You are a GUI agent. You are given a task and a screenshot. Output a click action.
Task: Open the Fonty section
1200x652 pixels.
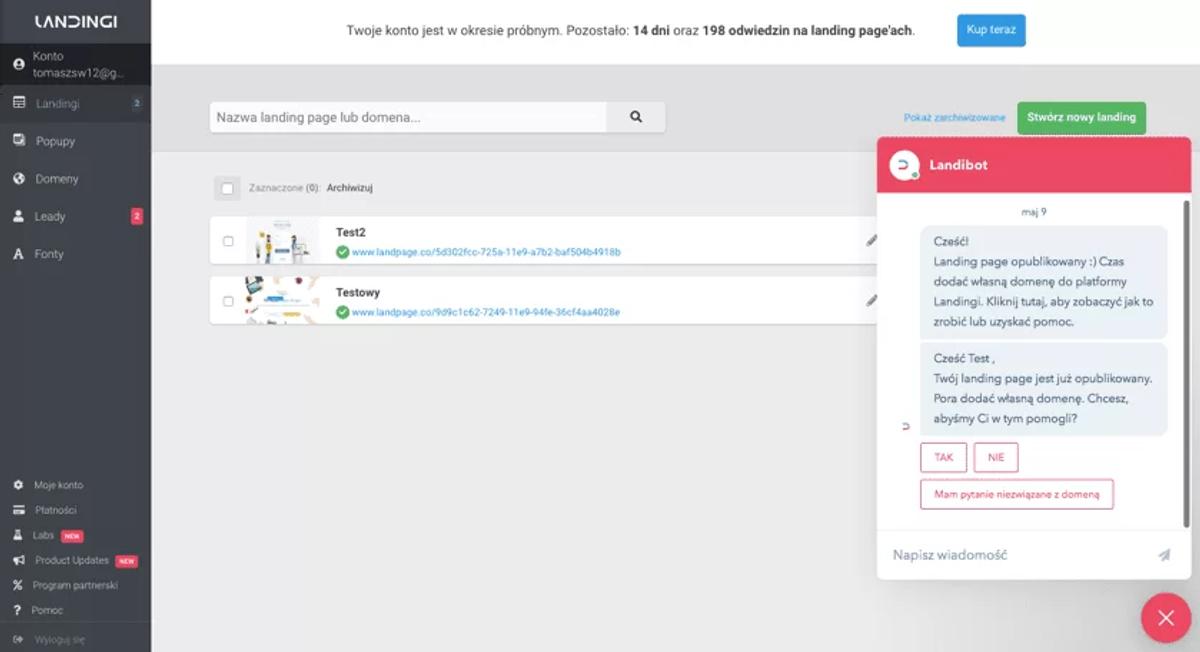tap(75, 254)
